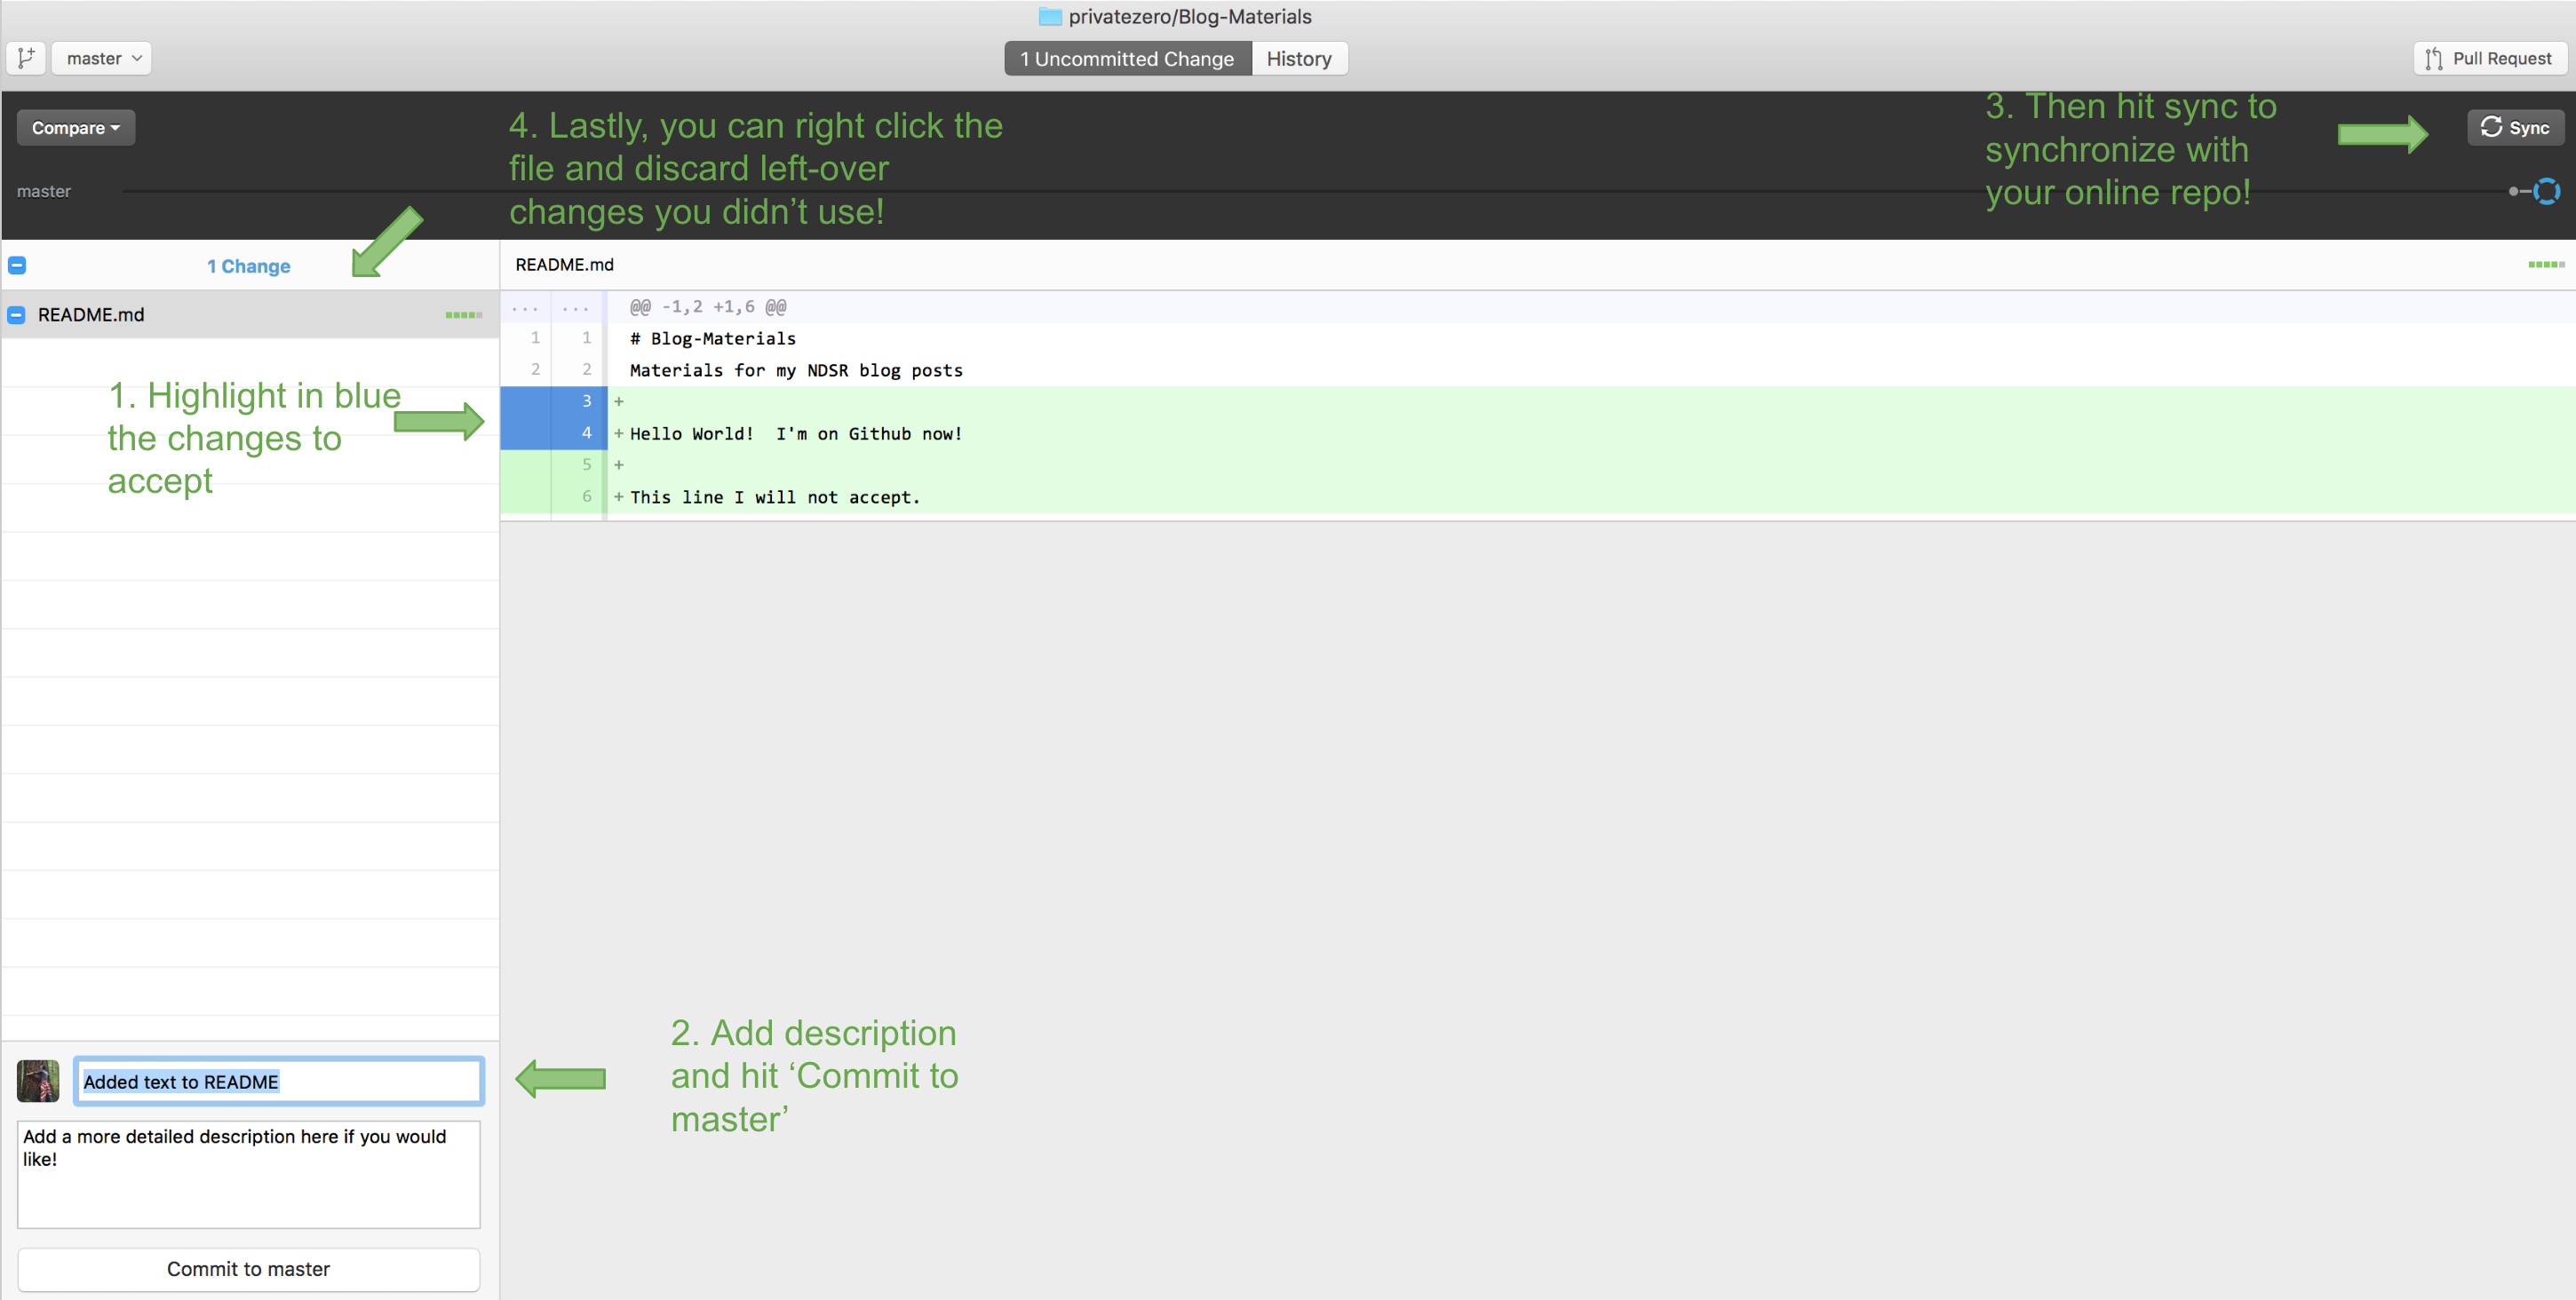Click the detailed description text area

click(x=248, y=1173)
